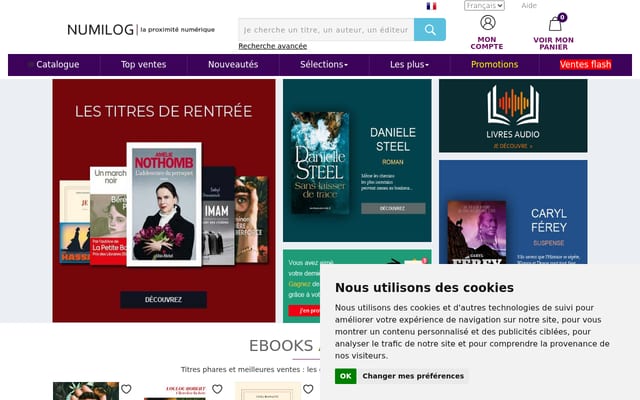Click the Aide link
Image resolution: width=640 pixels, height=400 pixels.
tap(529, 5)
